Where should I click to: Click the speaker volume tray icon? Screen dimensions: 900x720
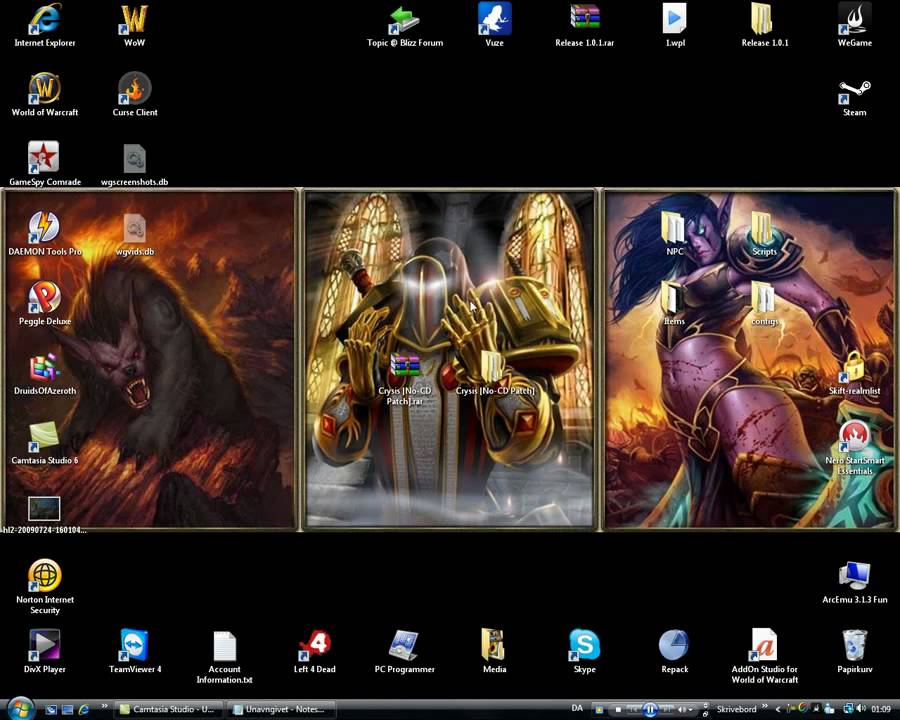coord(860,709)
